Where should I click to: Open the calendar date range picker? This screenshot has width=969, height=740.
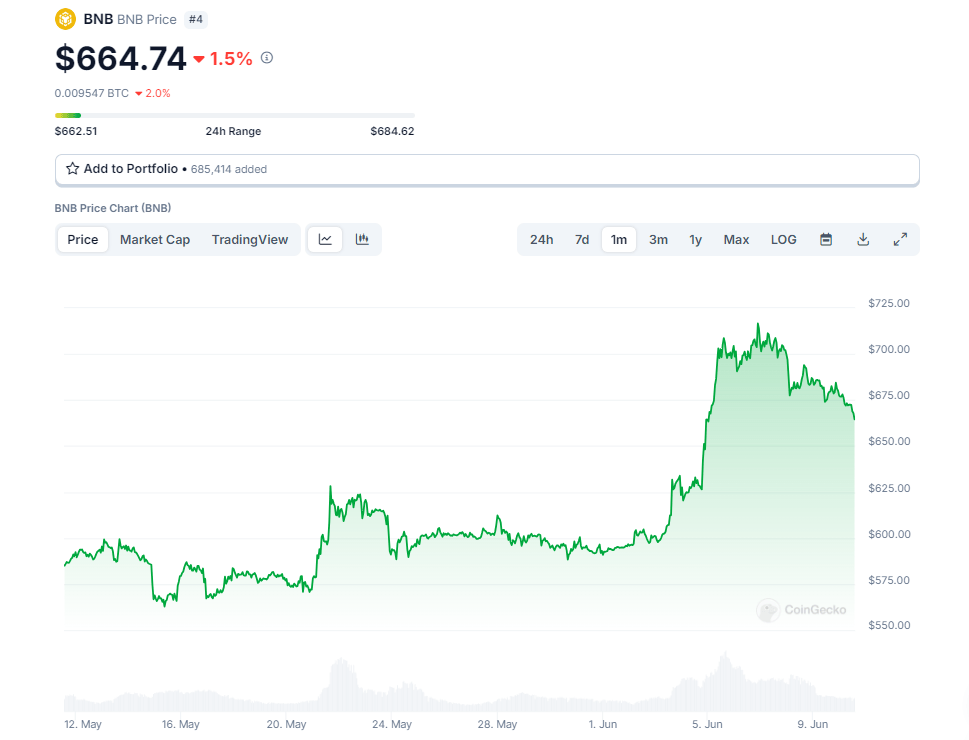[x=826, y=239]
